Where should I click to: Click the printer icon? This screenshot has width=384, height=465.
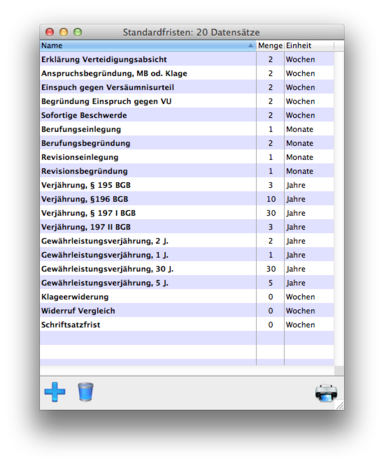point(326,393)
